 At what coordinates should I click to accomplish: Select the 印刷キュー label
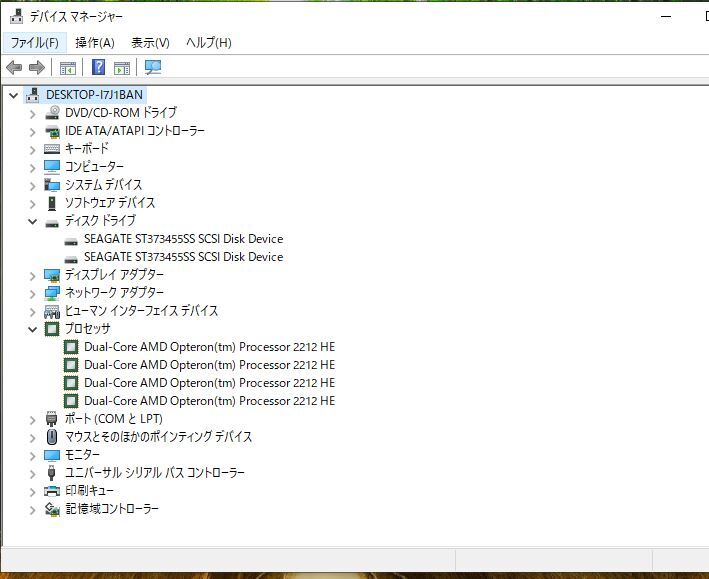[x=89, y=491]
